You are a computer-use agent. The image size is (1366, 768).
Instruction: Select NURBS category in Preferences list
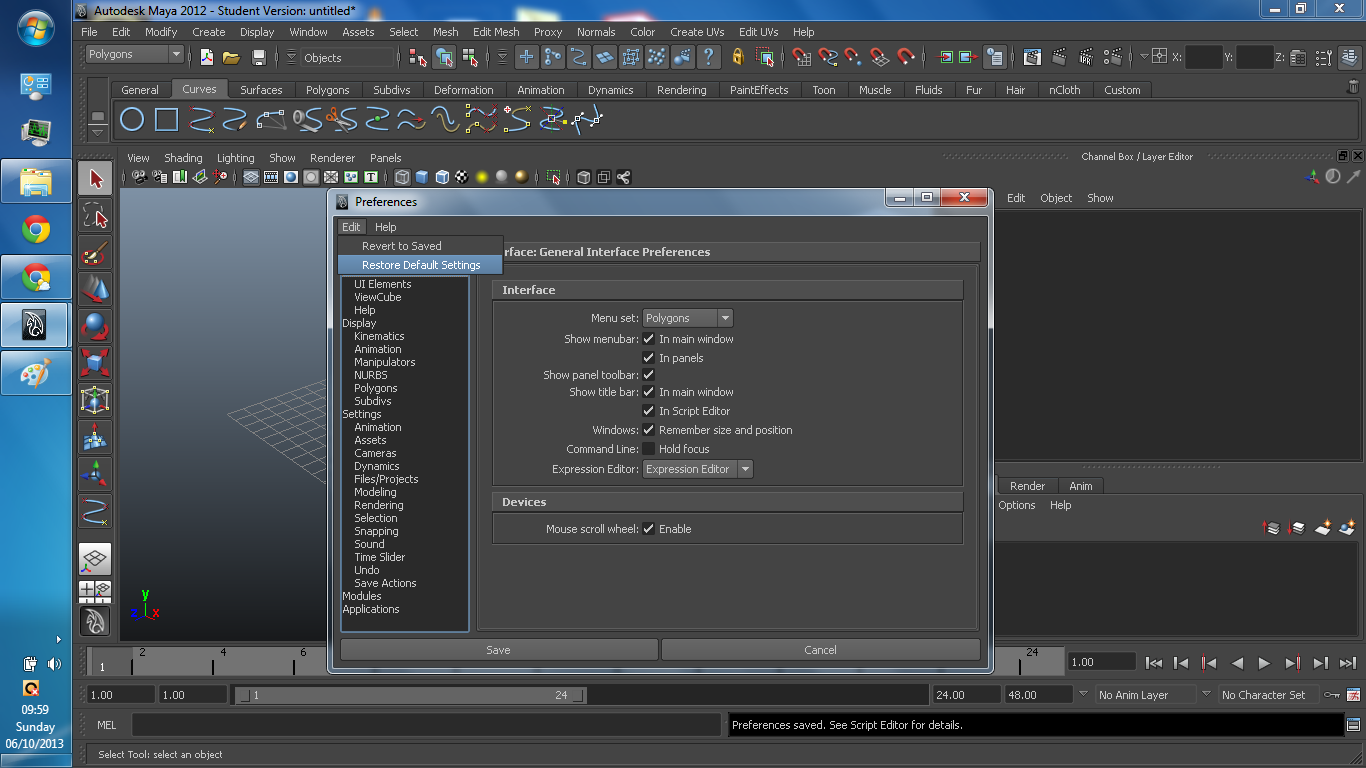[x=370, y=375]
